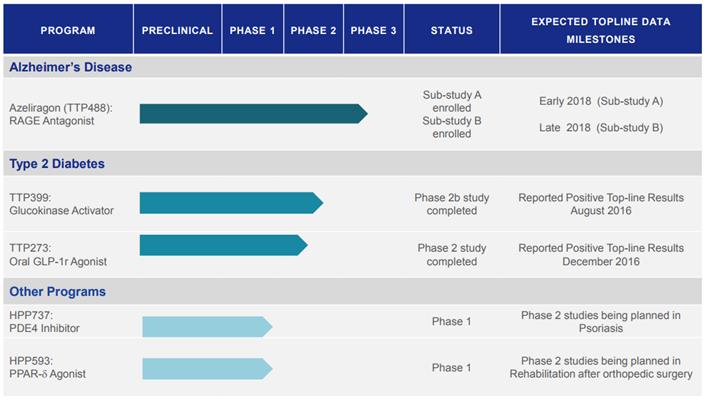
Task: Click the PHASE 3 column header
Action: tap(374, 30)
